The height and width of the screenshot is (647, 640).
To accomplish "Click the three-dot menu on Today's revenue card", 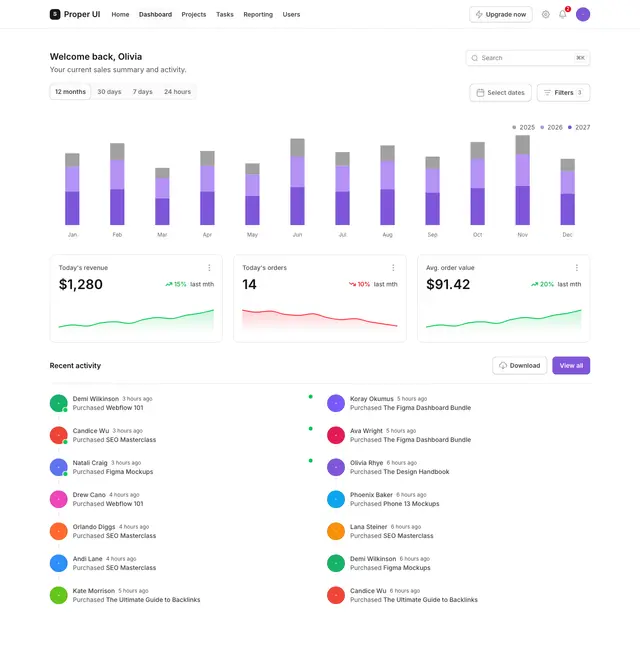I will [x=209, y=268].
